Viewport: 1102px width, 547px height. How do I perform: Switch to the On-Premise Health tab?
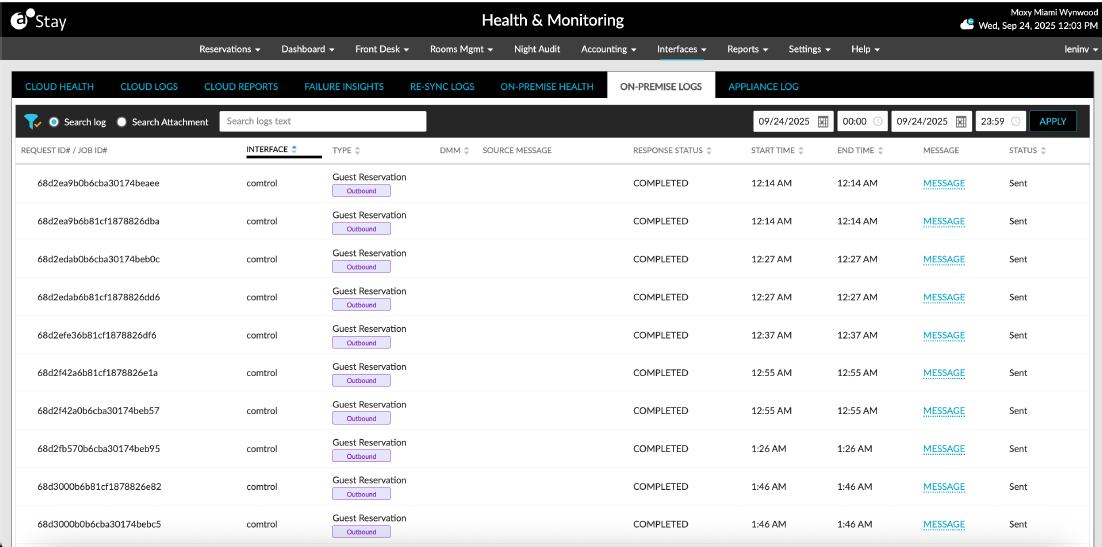547,87
